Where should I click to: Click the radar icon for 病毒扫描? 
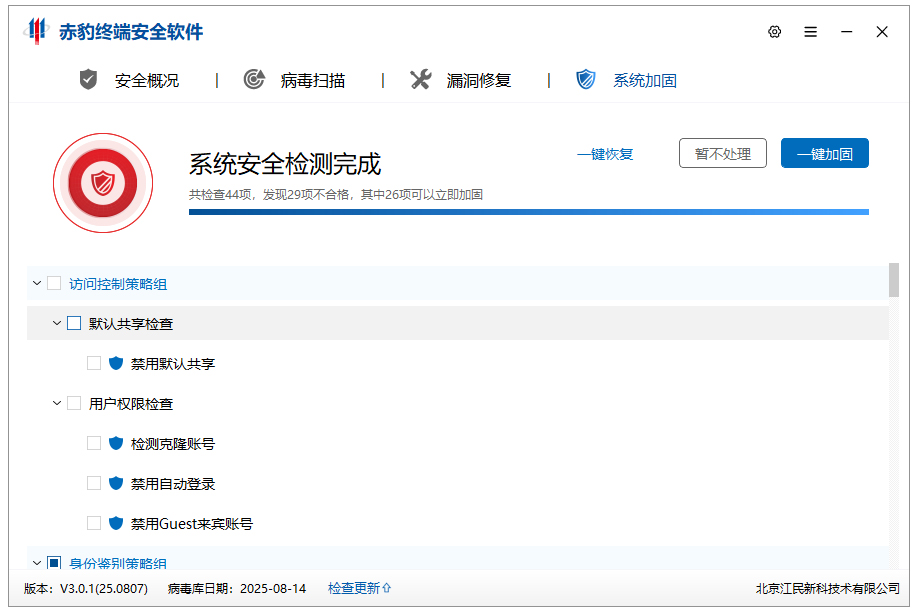coord(254,79)
